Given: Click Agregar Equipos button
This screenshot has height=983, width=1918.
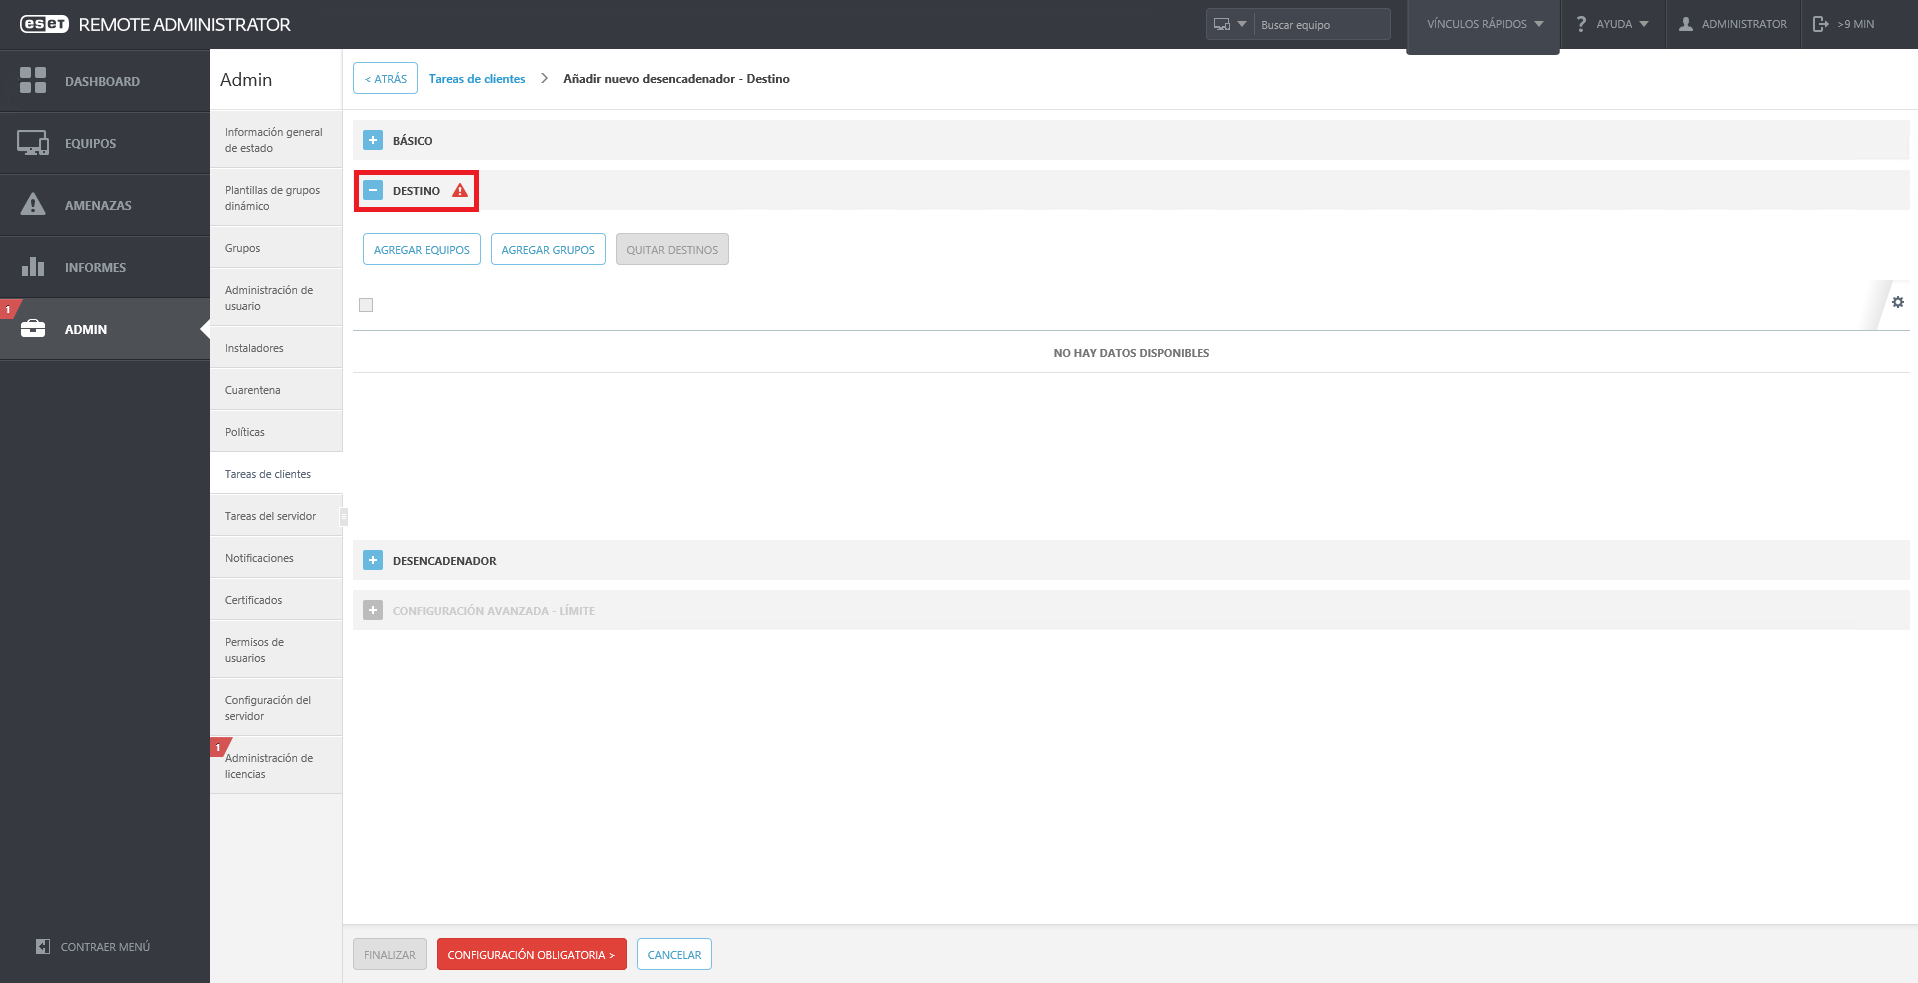Looking at the screenshot, I should click(422, 249).
